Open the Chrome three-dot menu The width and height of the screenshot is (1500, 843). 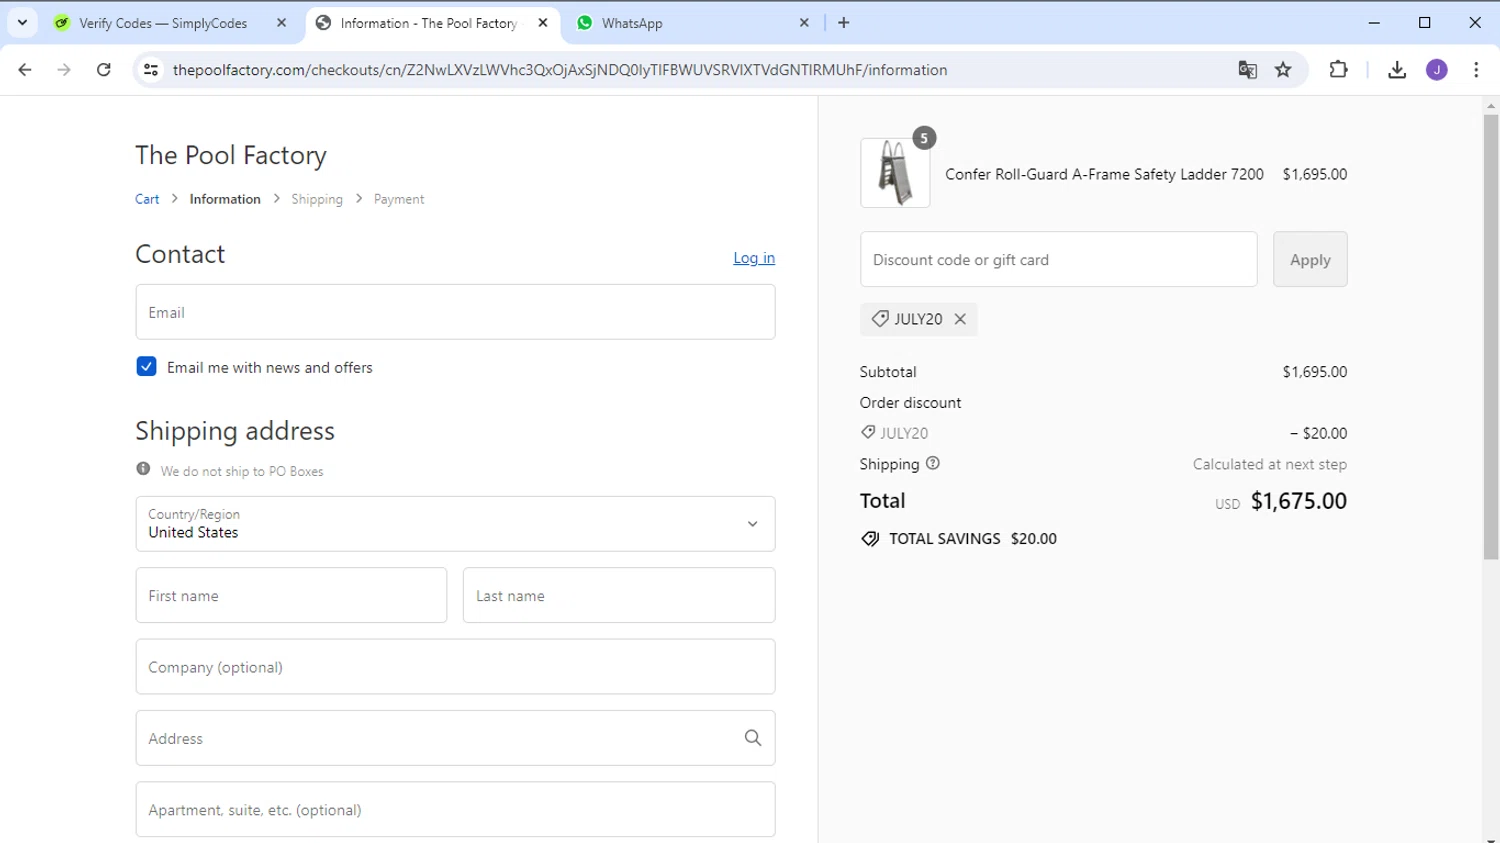pos(1476,70)
